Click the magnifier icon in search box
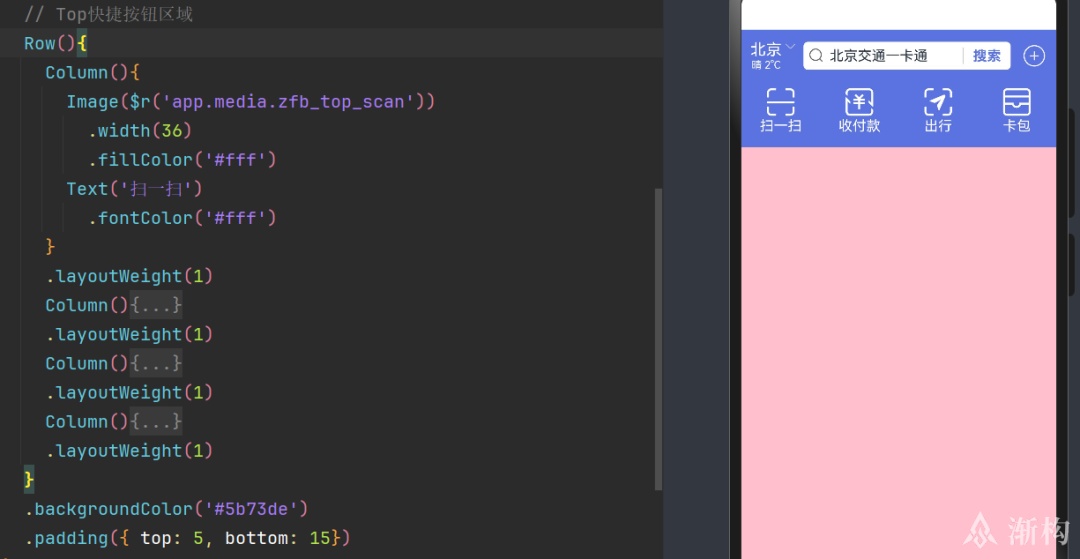Screen dimensions: 1080x559 coord(816,56)
